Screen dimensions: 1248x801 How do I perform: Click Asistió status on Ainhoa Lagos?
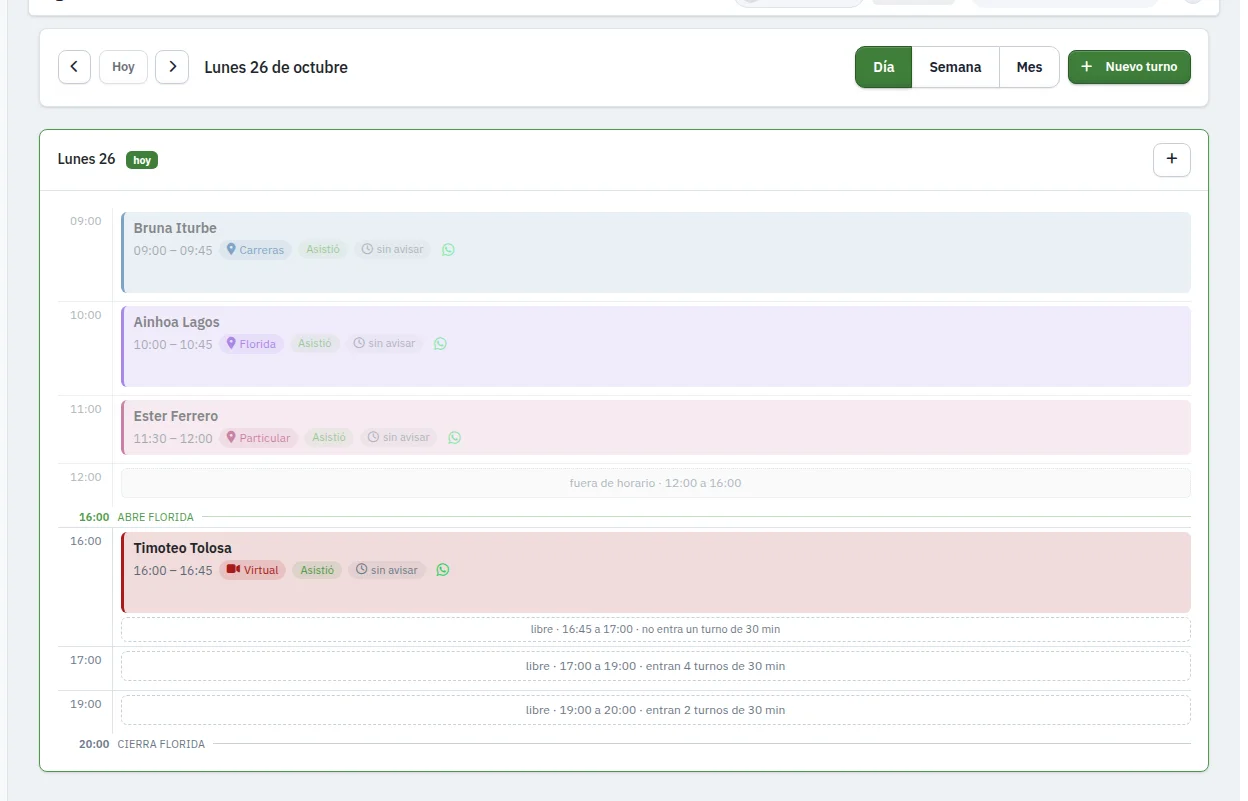315,344
